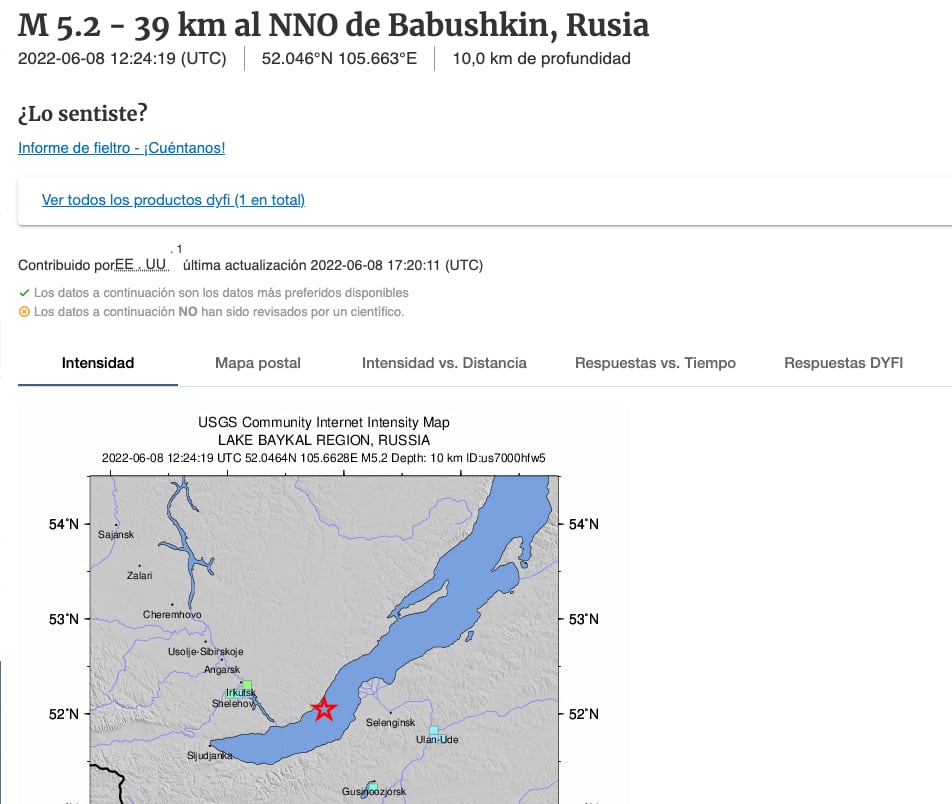
Task: Click the earthquake title heading
Action: (332, 27)
